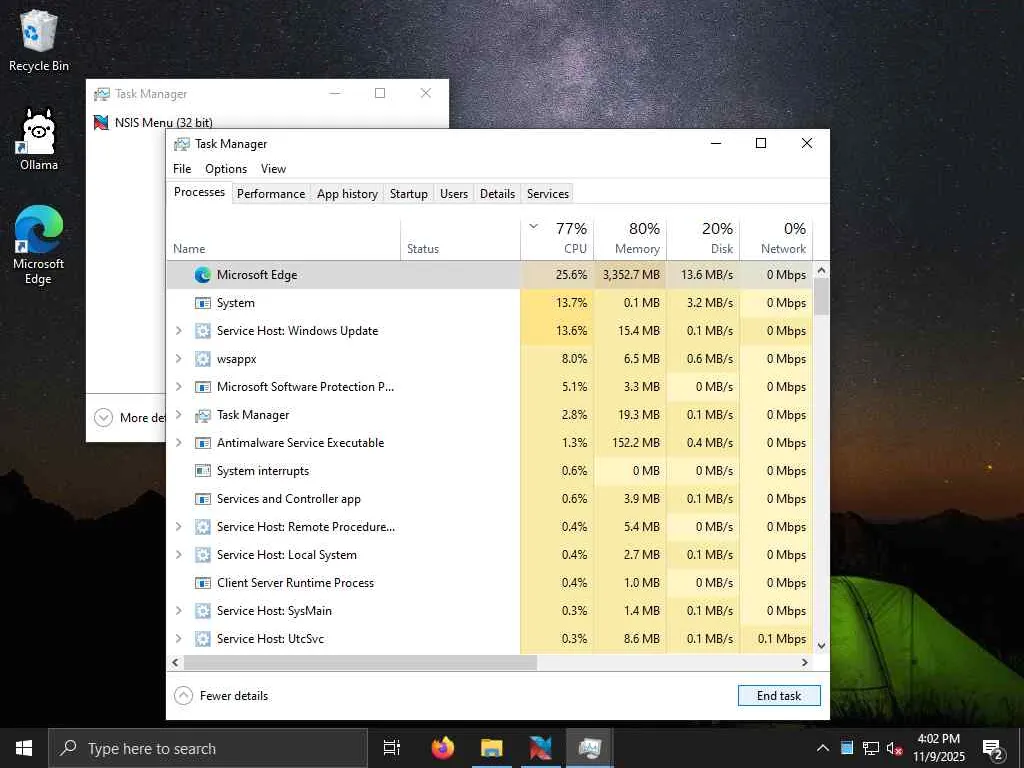Screen dimensions: 1024x768
Task: Click the Microsoft Software Protection process icon
Action: tap(202, 387)
